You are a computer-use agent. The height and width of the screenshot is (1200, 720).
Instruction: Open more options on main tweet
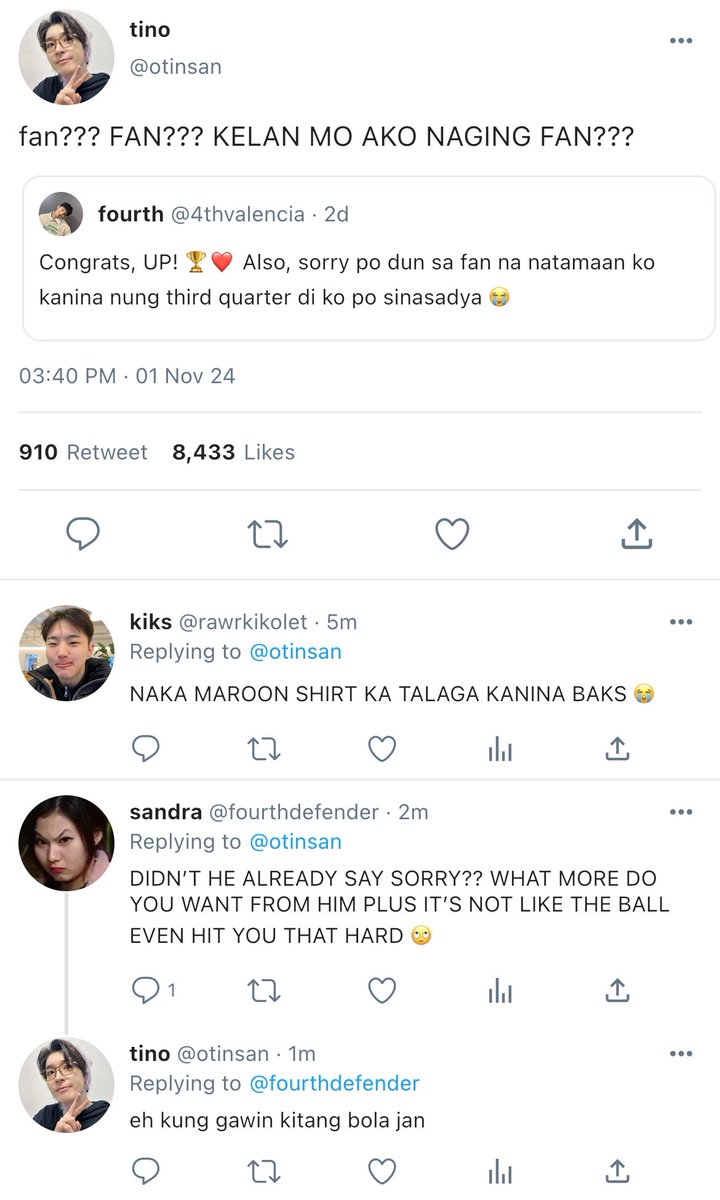point(681,41)
